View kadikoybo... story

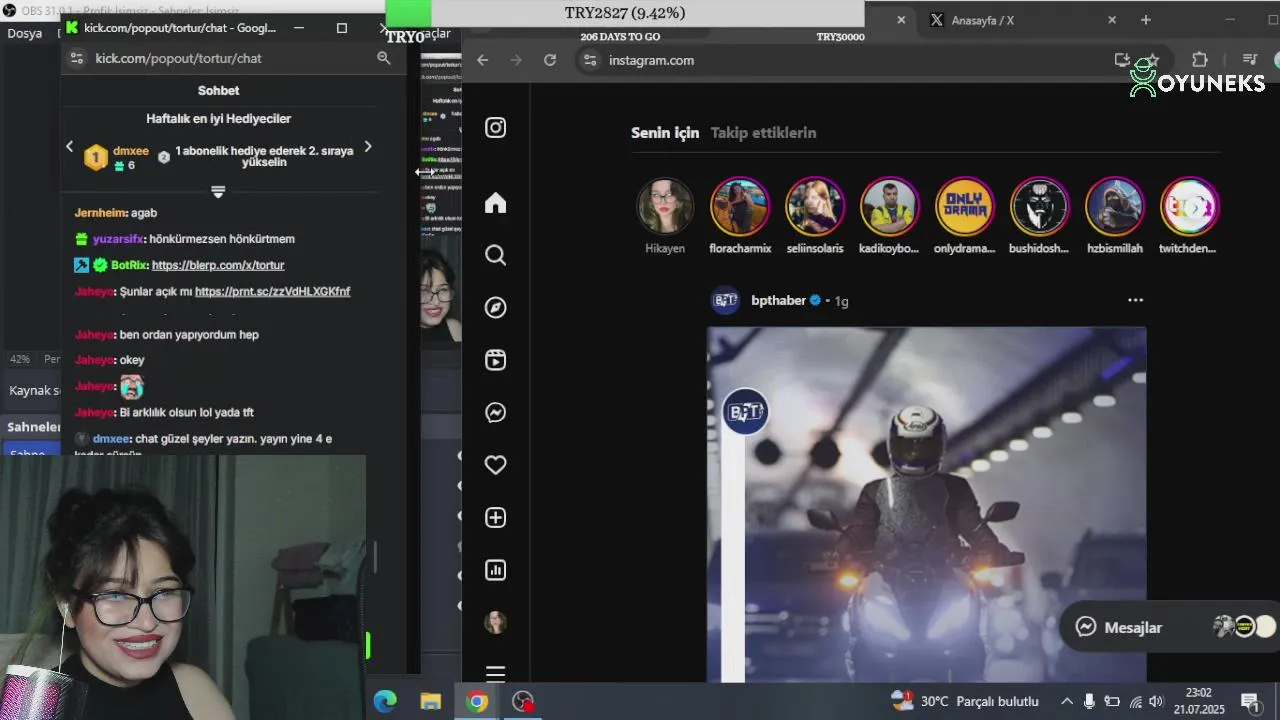point(889,207)
